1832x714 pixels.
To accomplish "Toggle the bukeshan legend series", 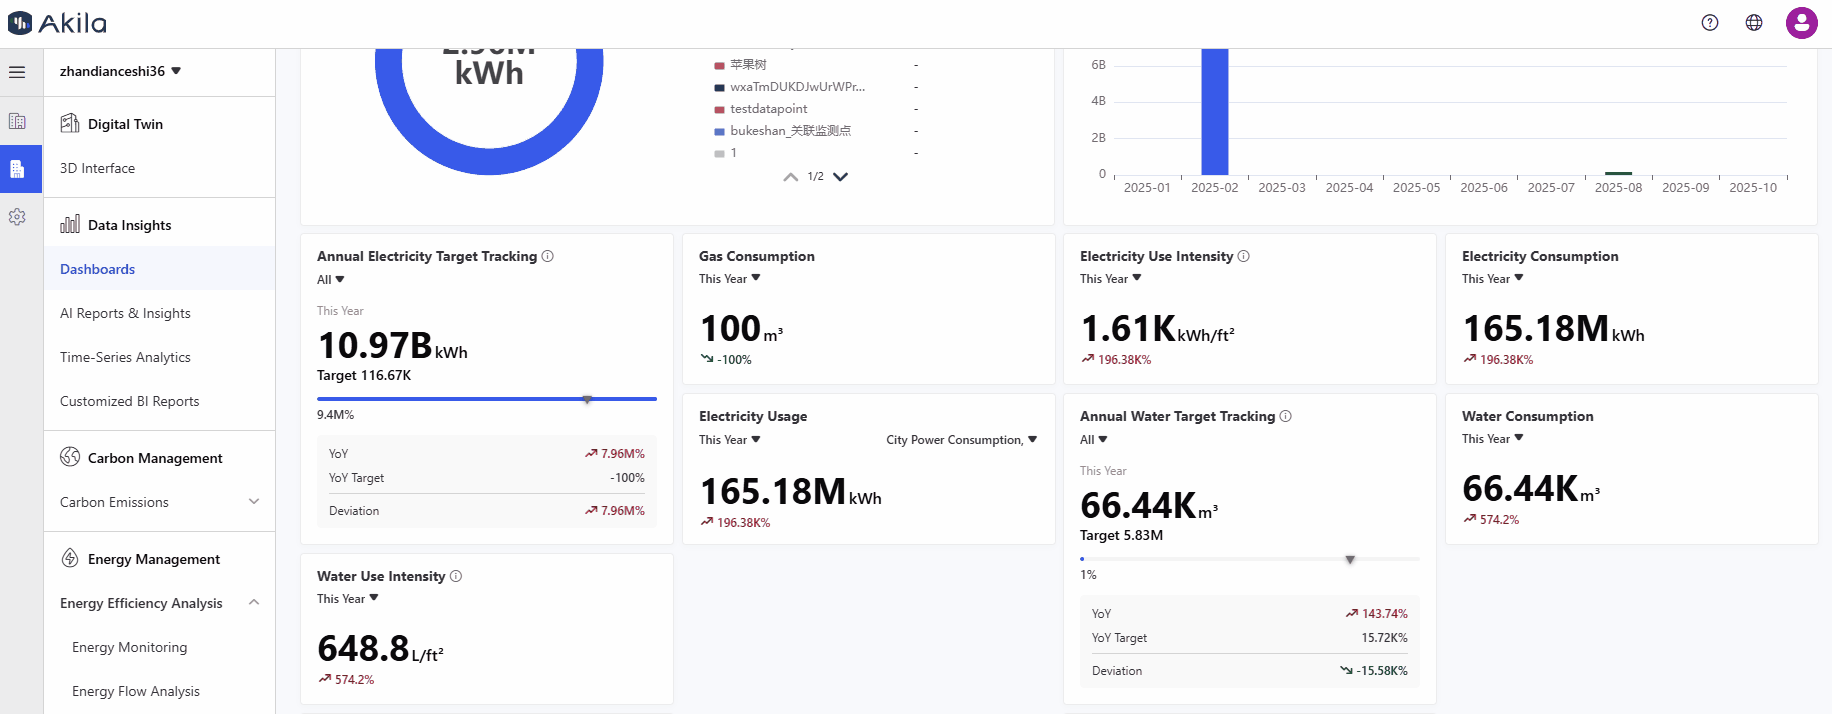I will (789, 131).
